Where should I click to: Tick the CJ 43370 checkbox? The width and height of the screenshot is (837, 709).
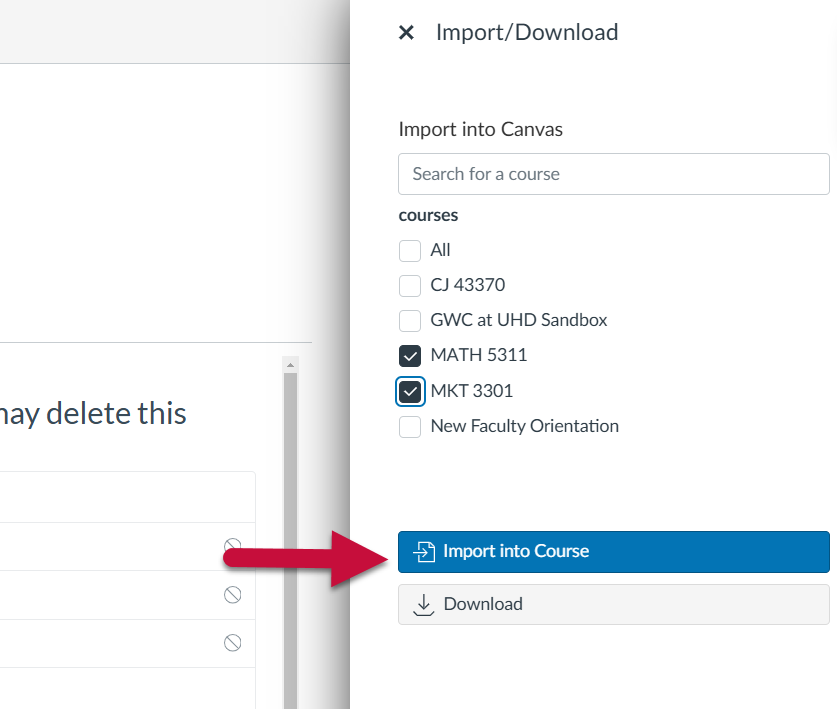tap(410, 286)
